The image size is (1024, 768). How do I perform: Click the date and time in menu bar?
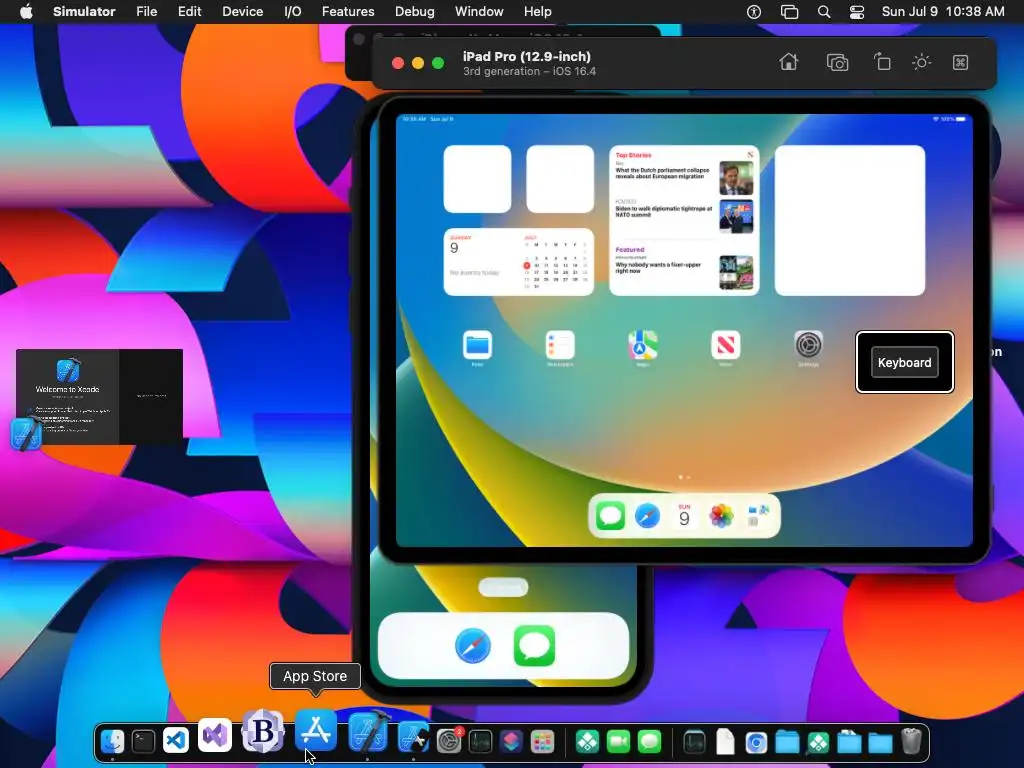coord(943,12)
